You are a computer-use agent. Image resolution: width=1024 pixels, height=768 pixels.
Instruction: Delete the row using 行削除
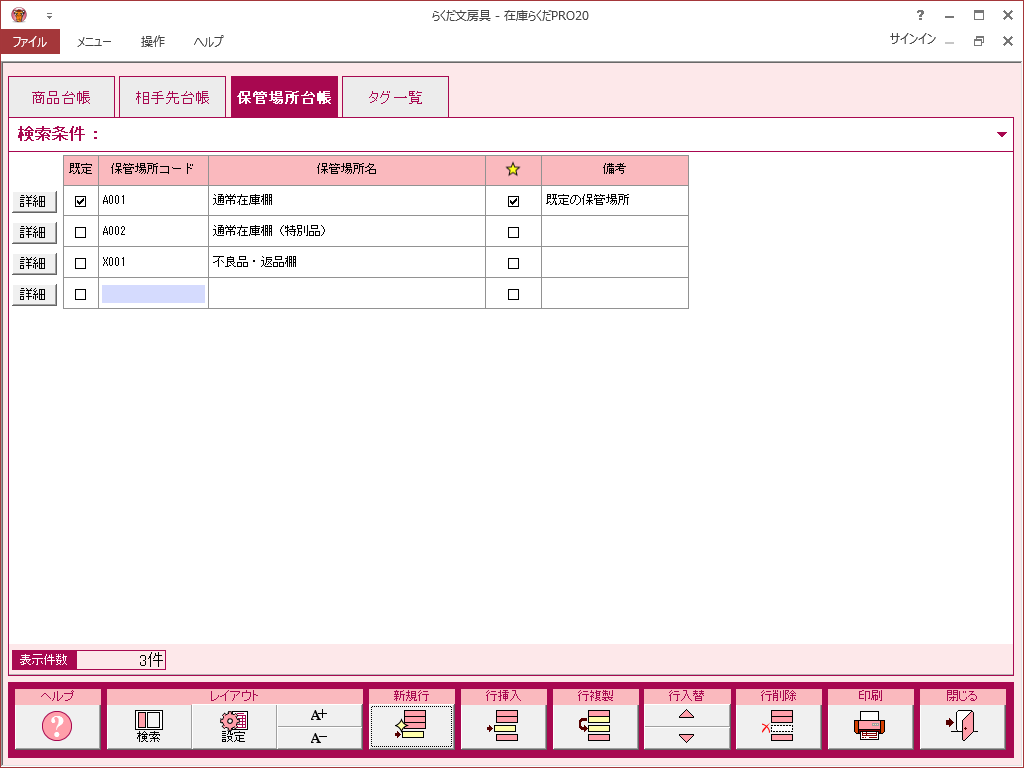[779, 727]
